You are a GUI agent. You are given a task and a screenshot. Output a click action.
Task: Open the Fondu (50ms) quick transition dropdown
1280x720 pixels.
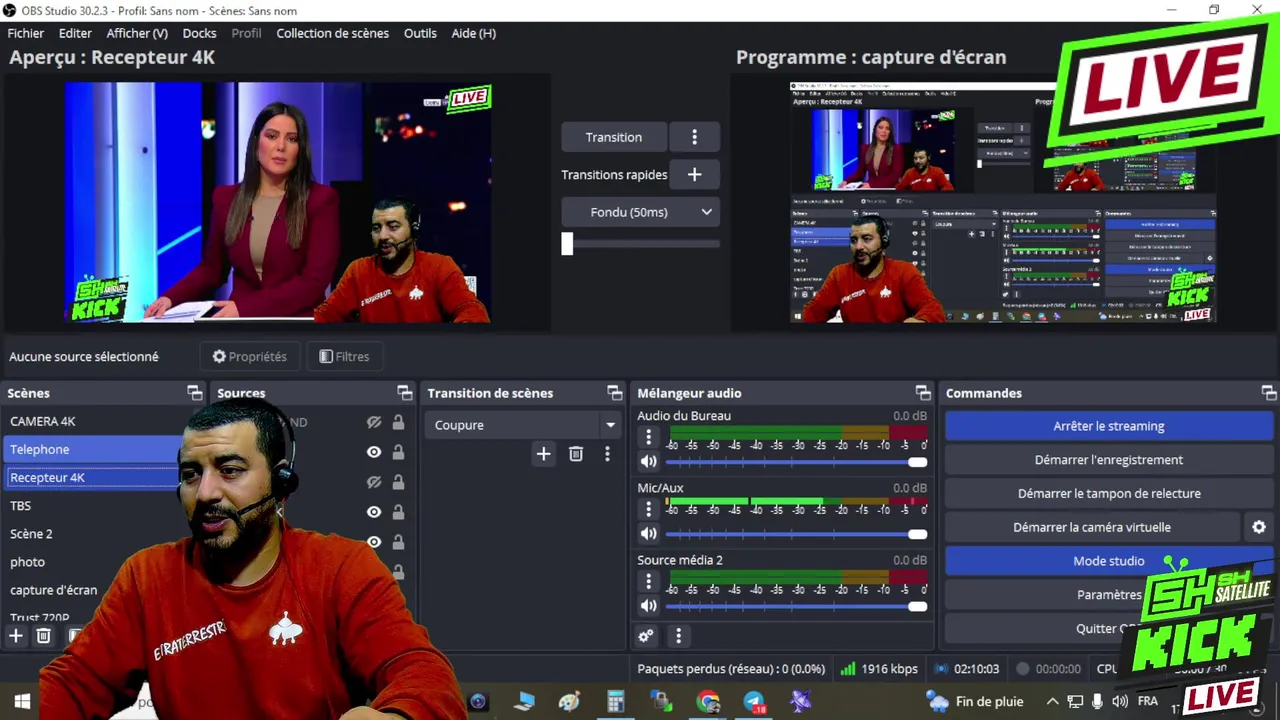[640, 212]
